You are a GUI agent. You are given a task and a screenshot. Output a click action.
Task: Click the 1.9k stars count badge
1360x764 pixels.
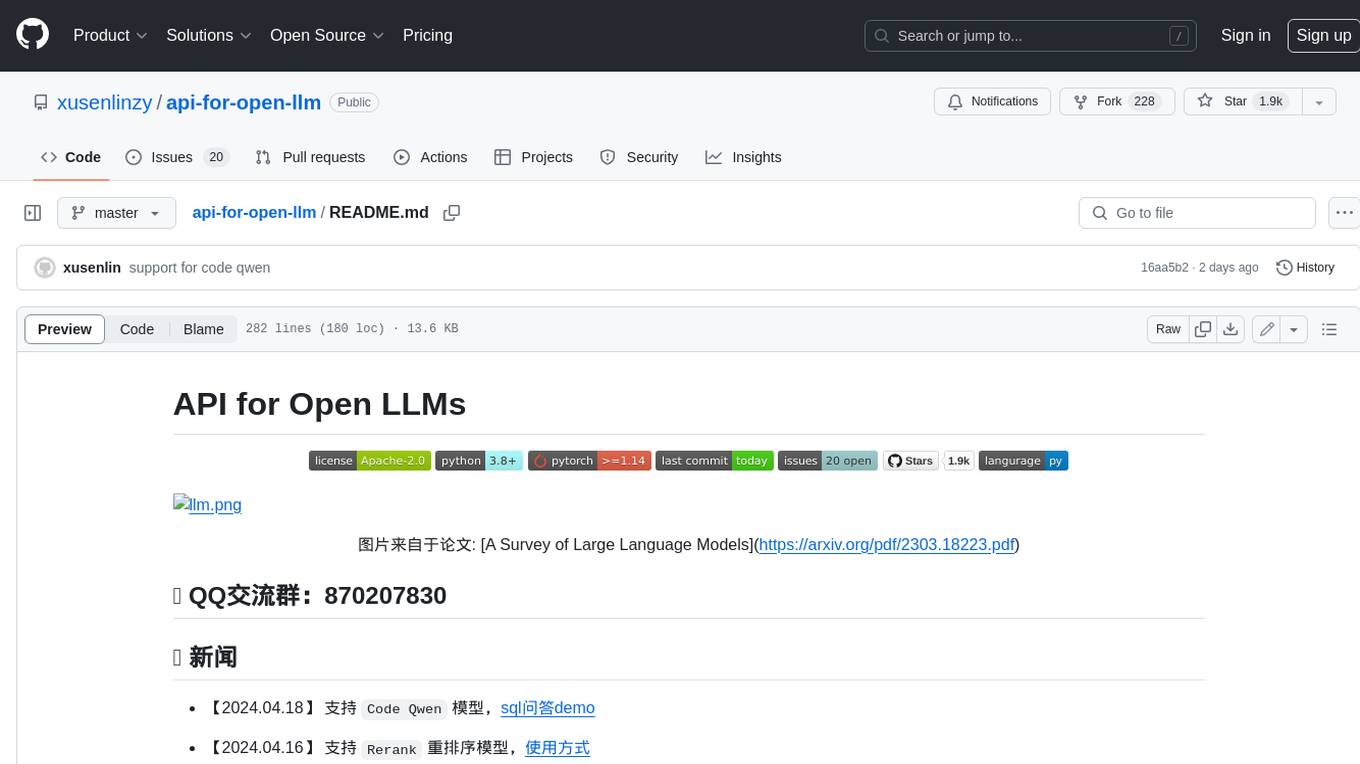point(959,461)
